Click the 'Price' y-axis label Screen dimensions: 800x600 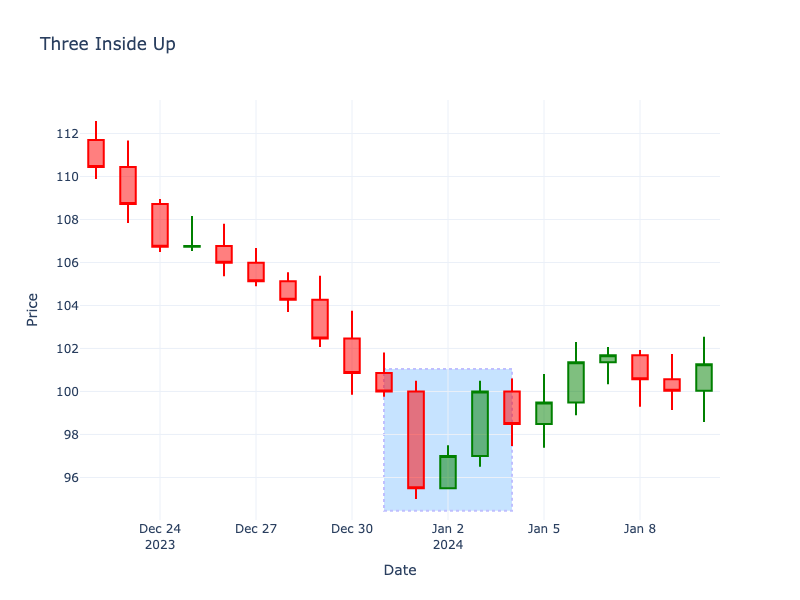tap(33, 309)
